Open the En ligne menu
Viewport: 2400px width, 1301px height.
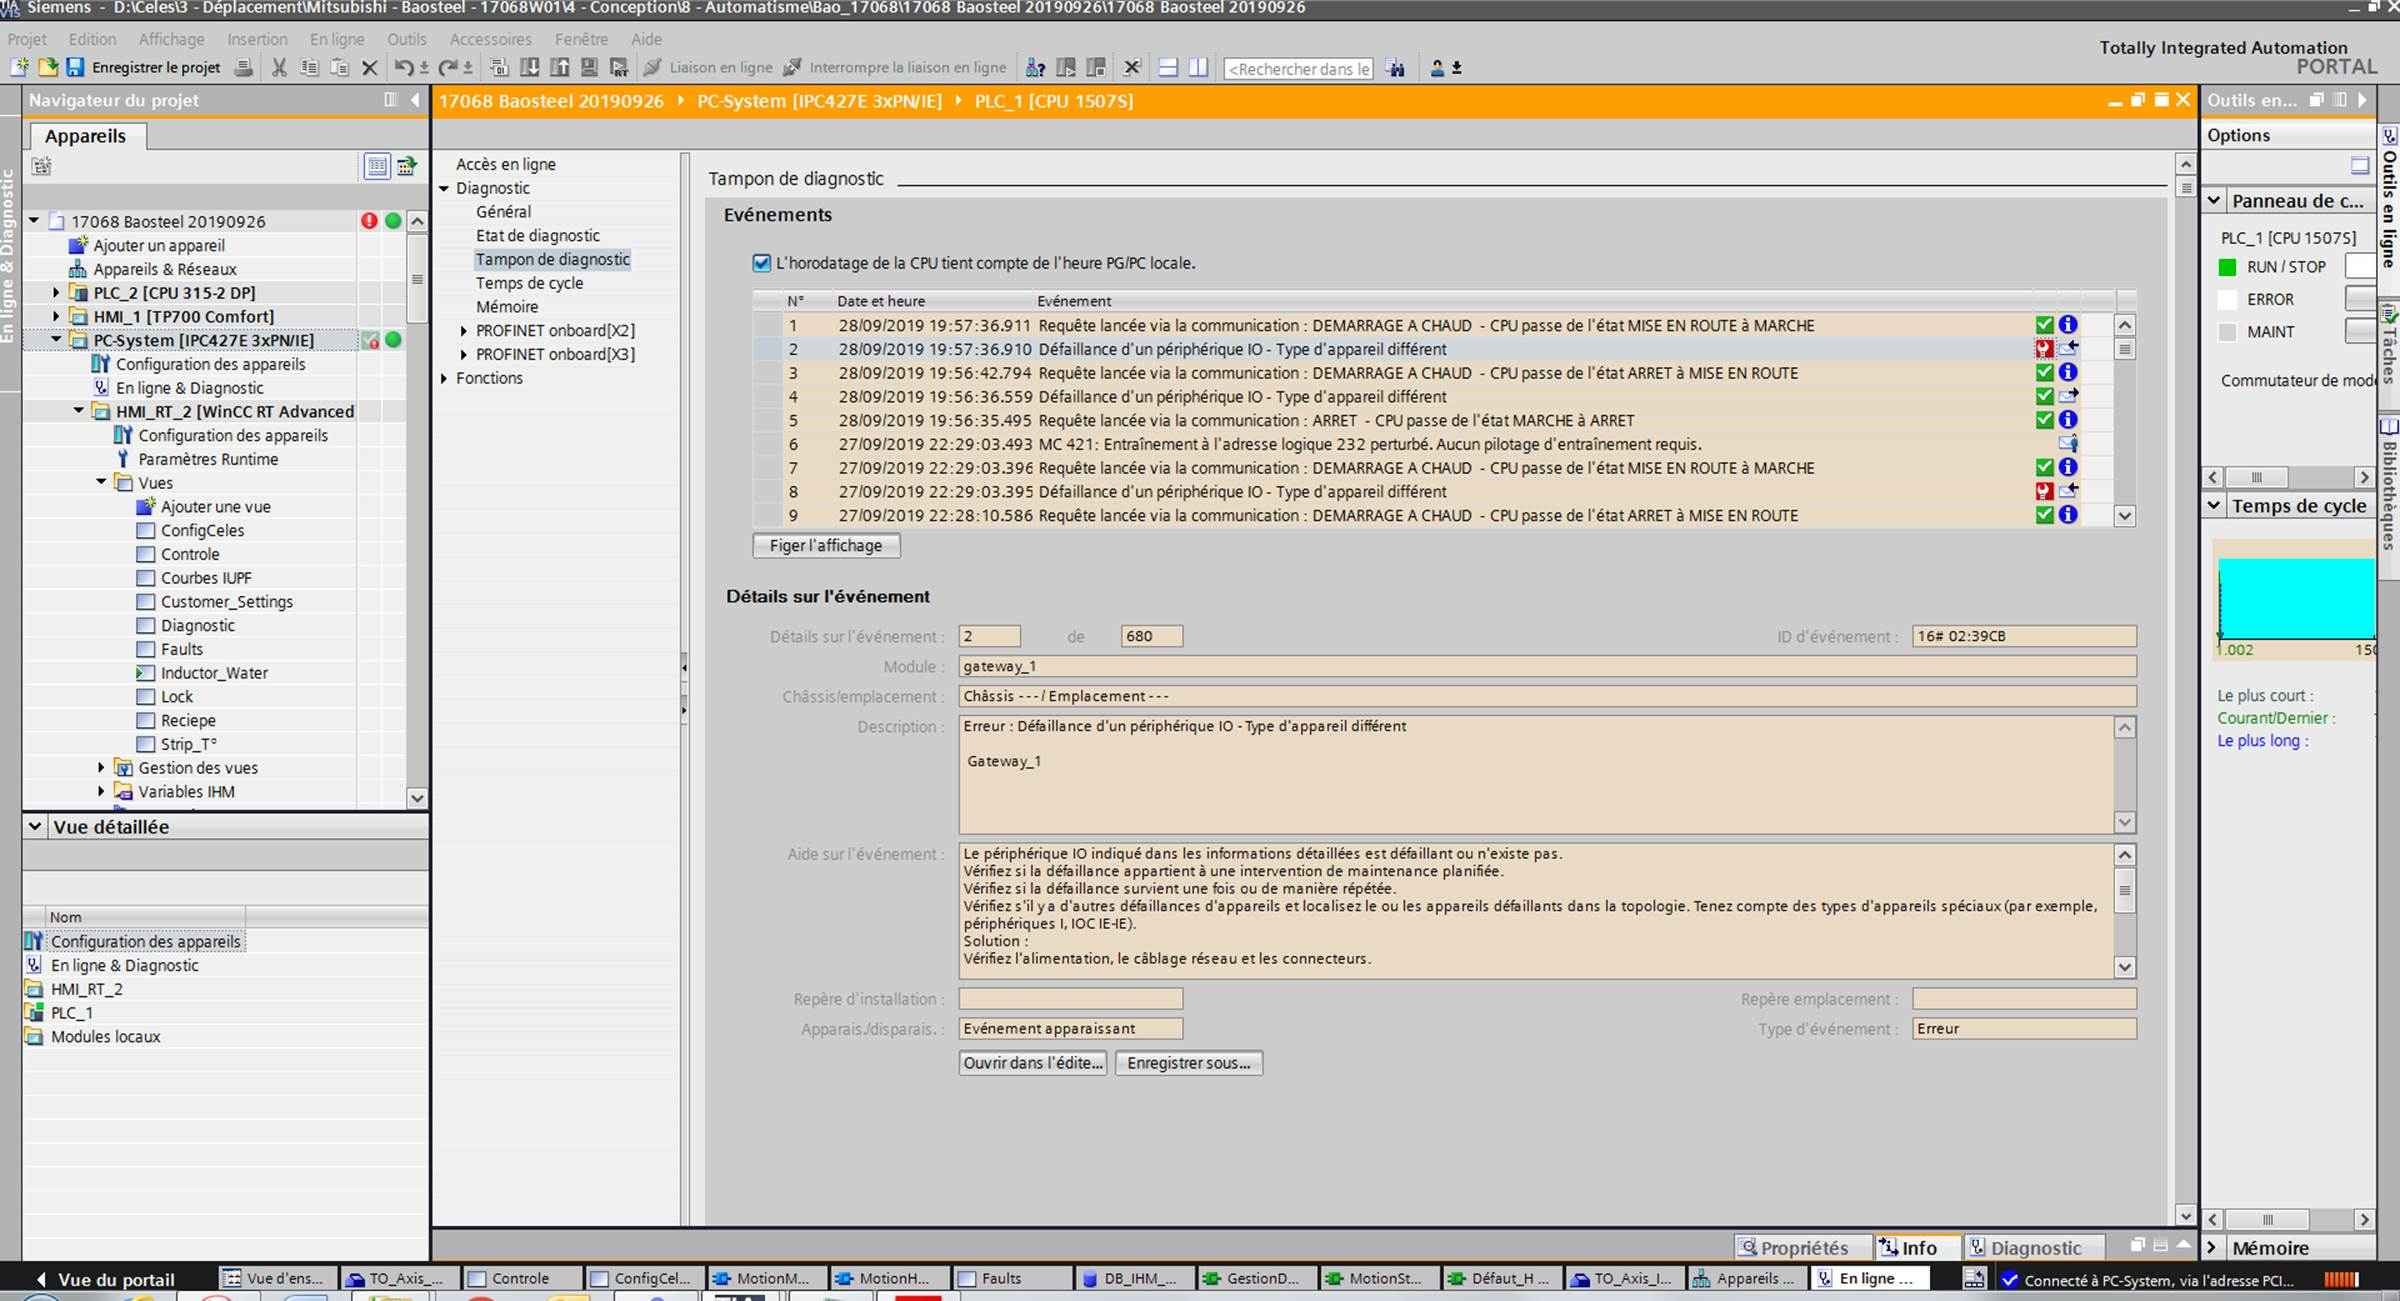coord(336,39)
